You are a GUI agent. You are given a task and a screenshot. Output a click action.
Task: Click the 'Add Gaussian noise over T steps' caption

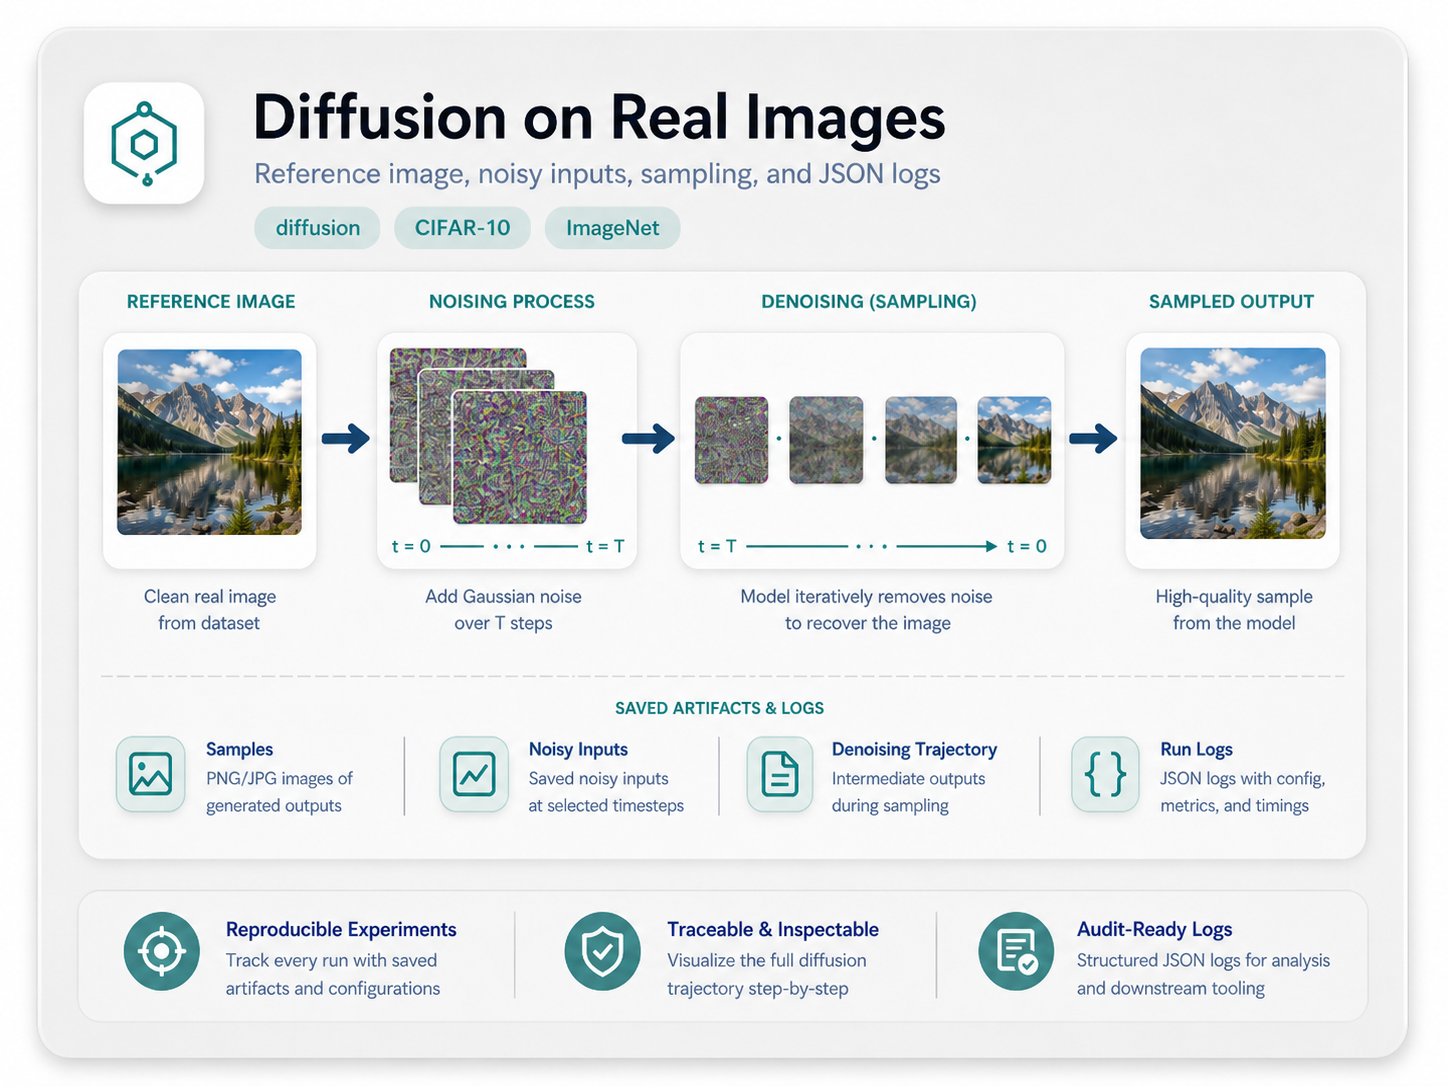click(x=503, y=609)
